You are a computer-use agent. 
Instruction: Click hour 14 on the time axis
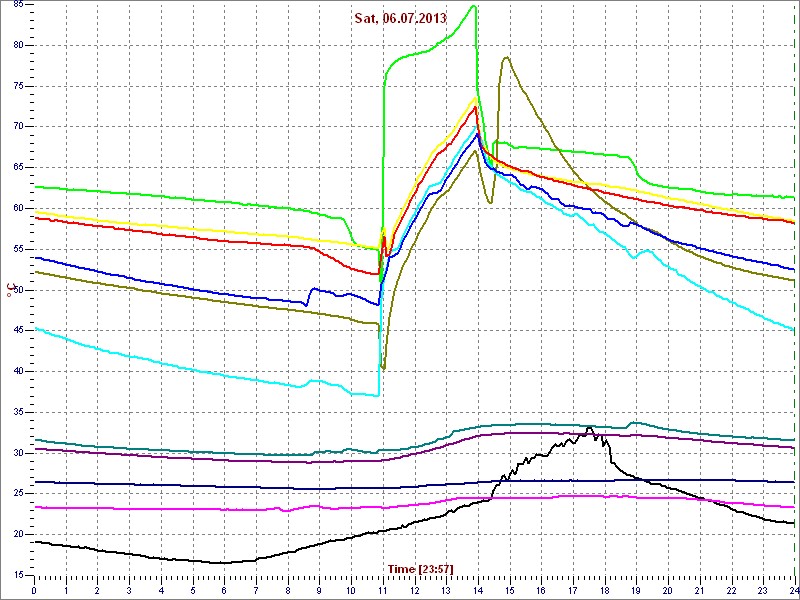click(478, 590)
